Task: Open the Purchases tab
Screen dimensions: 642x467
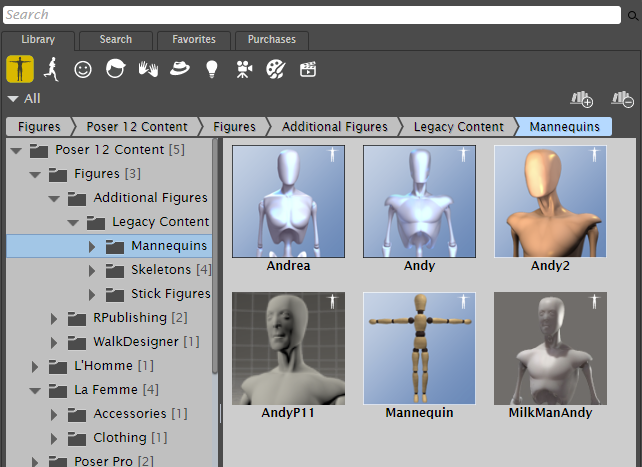Action: coord(271,40)
